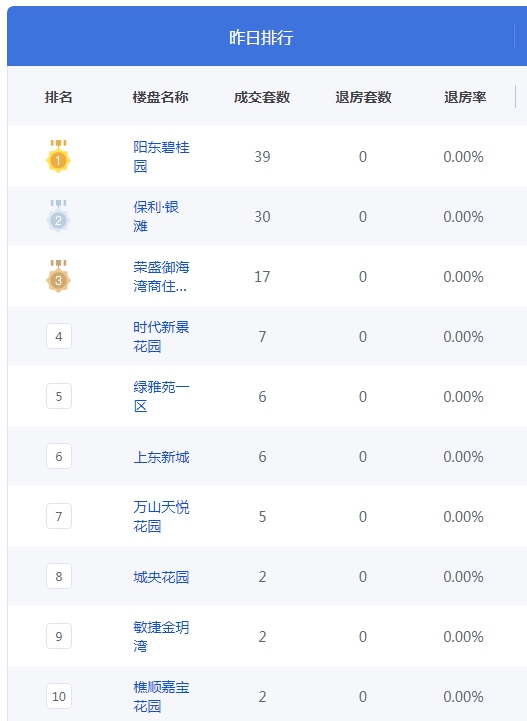Click the 退房率 column header

point(465,97)
